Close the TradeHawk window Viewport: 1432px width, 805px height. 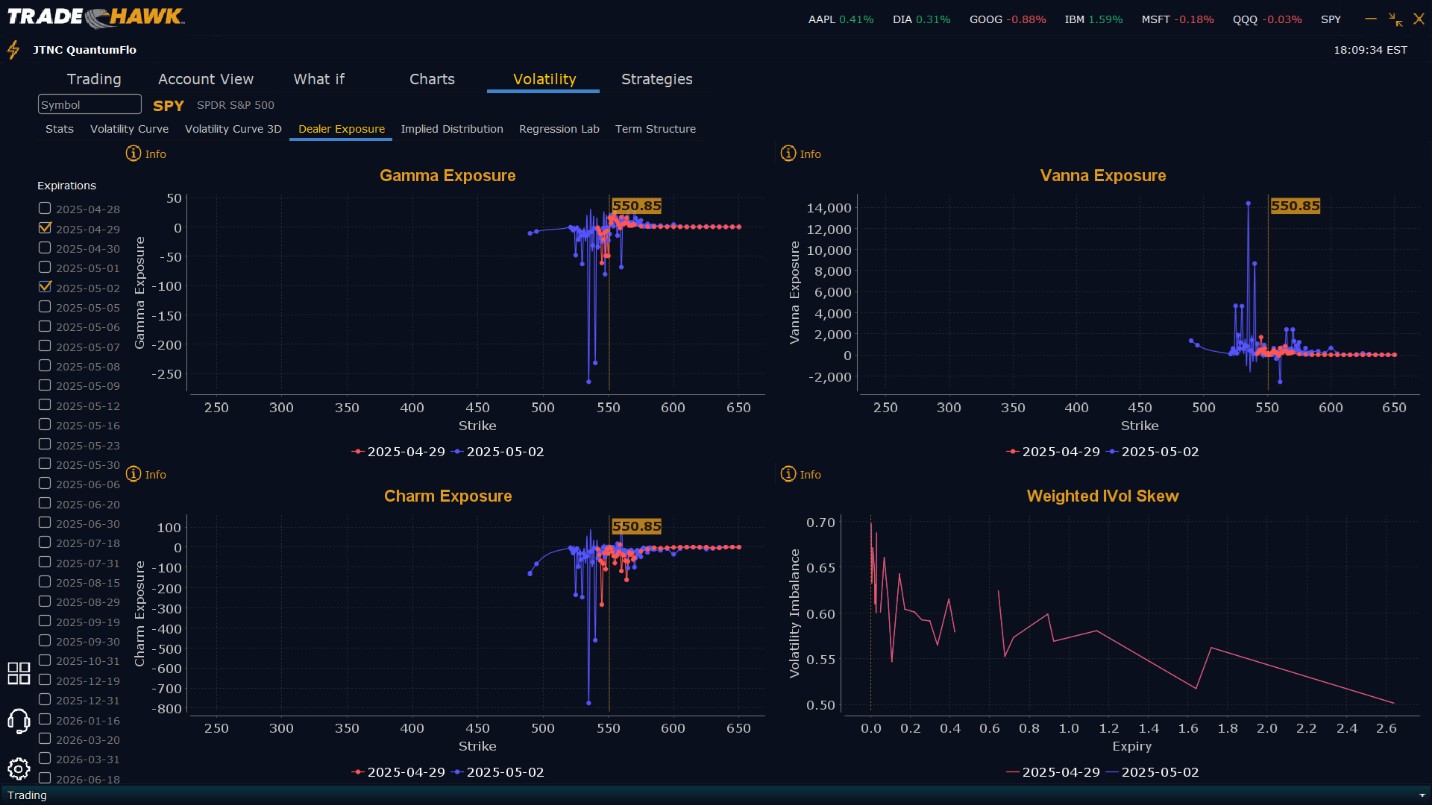[x=1418, y=19]
